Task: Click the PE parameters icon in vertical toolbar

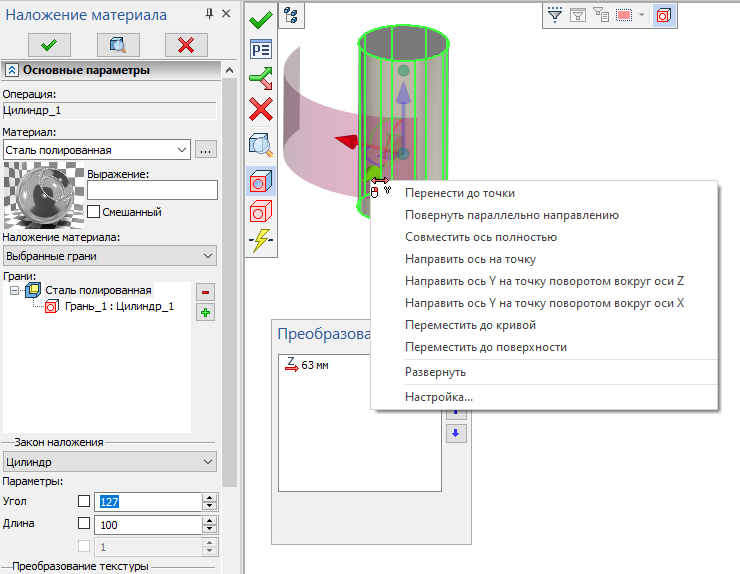Action: [261, 49]
